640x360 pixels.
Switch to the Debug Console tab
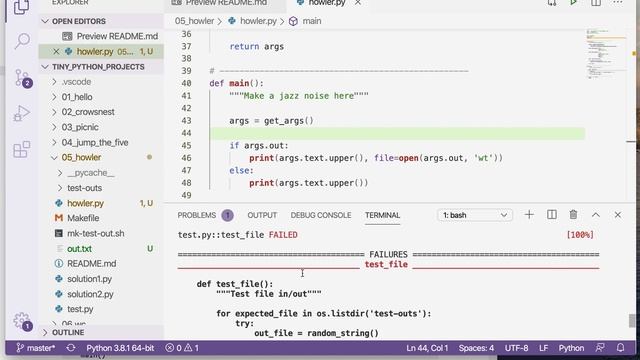pos(321,215)
